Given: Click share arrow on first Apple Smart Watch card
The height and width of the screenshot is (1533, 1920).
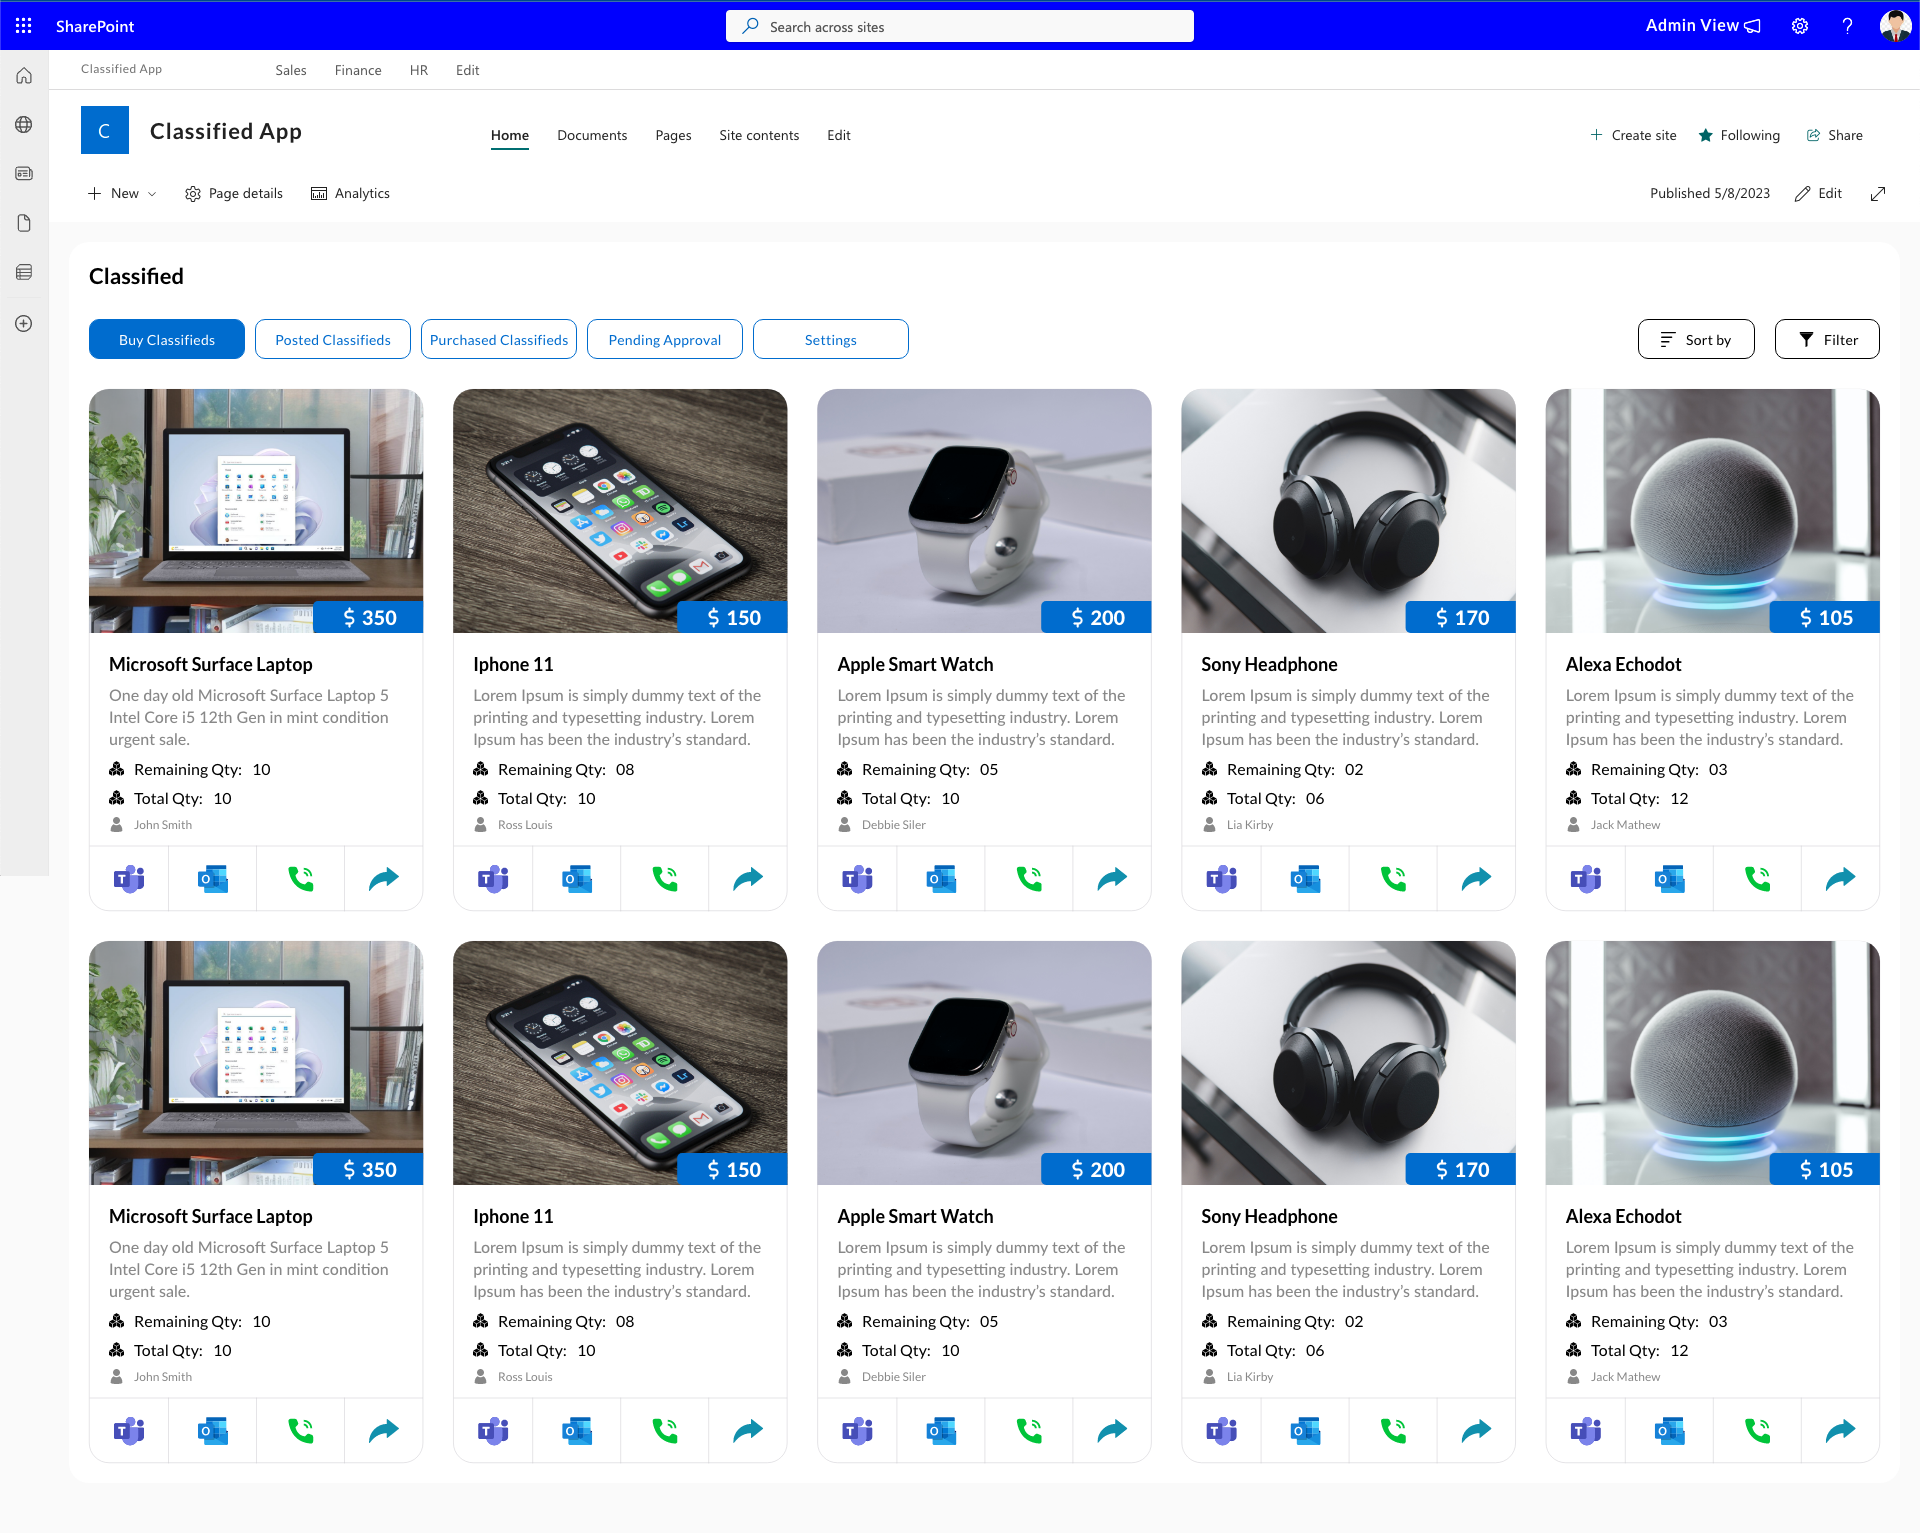Looking at the screenshot, I should tap(1112, 879).
